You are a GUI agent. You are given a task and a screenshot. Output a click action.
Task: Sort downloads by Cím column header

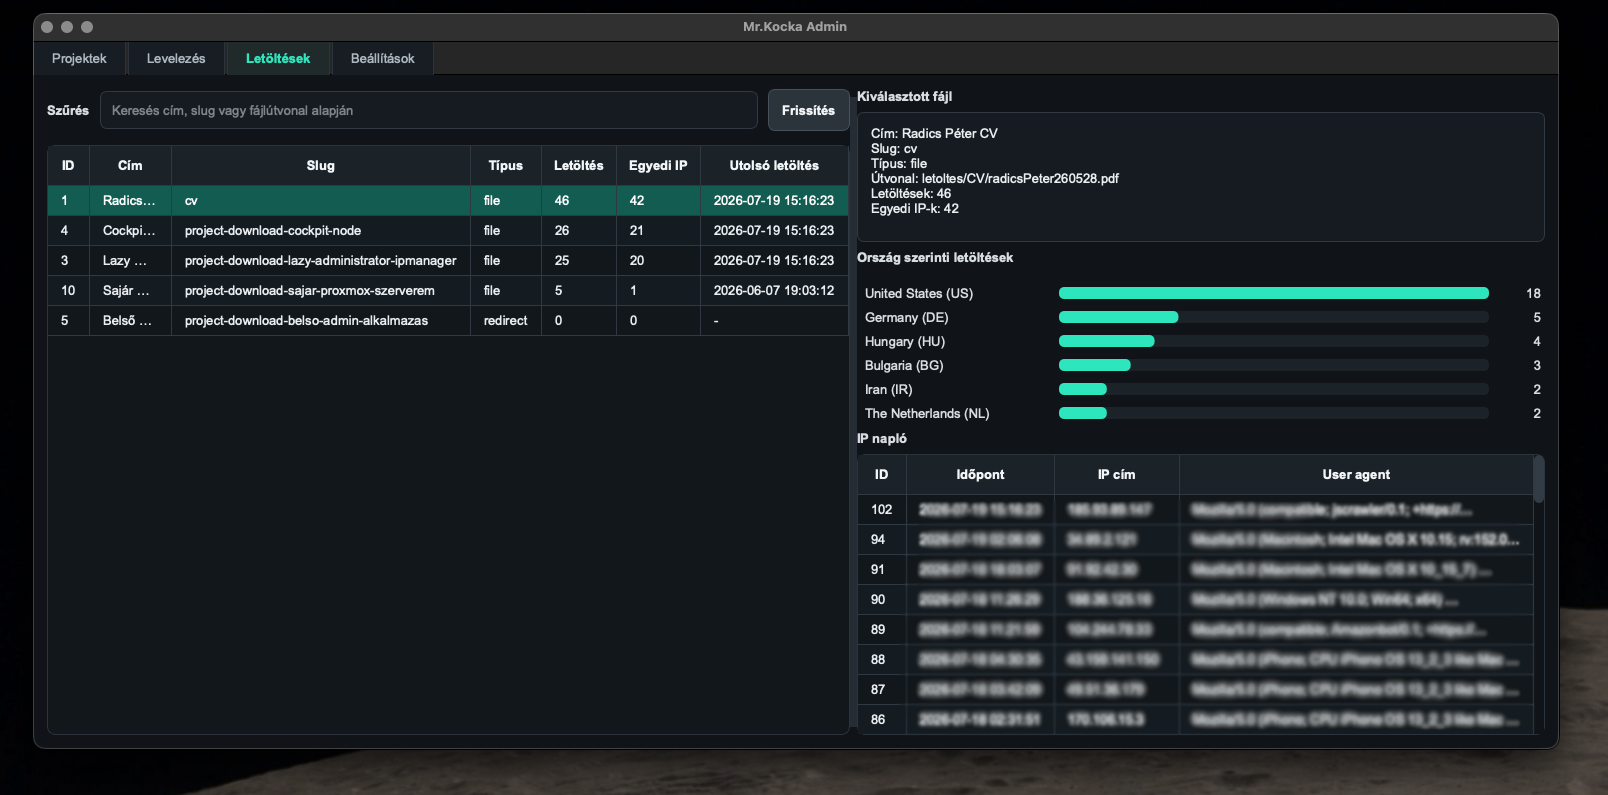click(130, 166)
